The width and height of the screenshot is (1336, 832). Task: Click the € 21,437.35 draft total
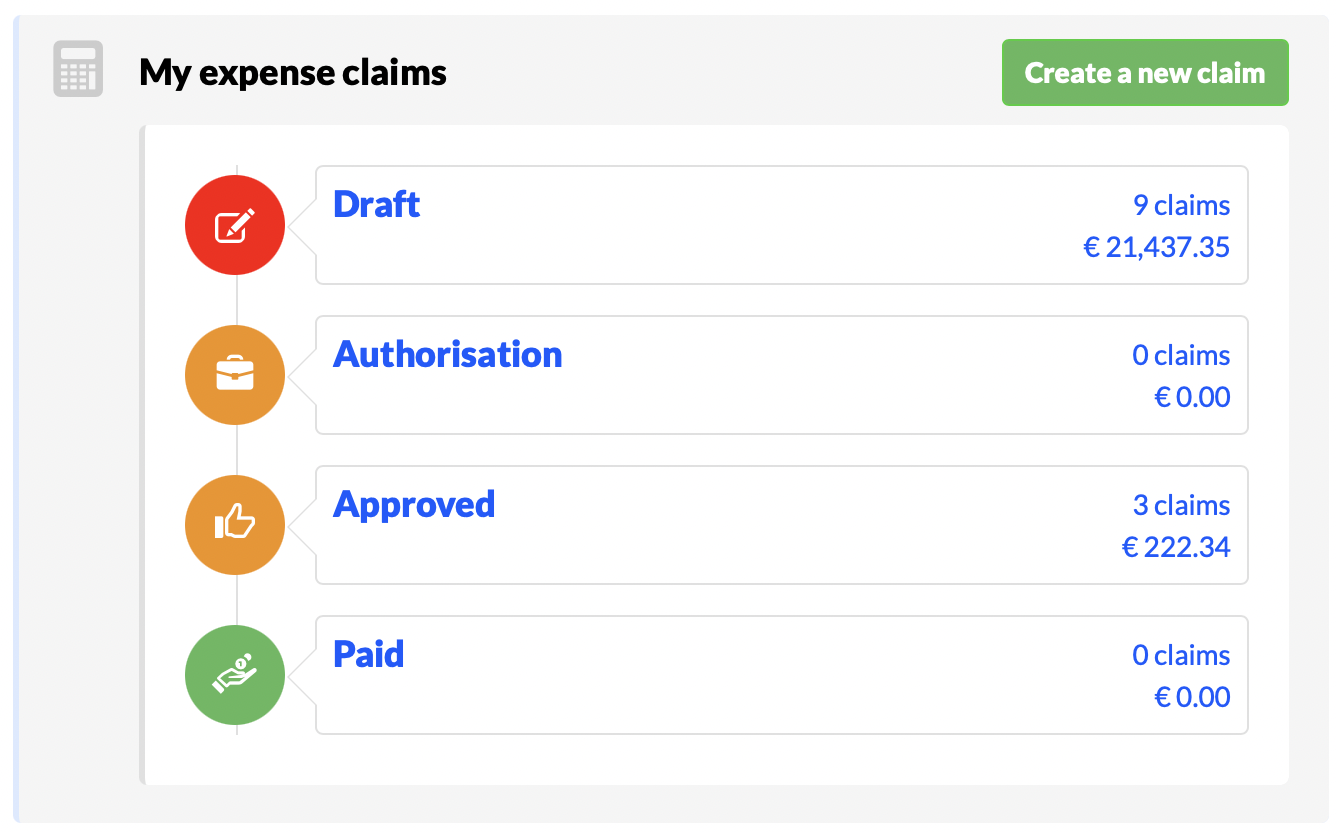pos(1157,247)
